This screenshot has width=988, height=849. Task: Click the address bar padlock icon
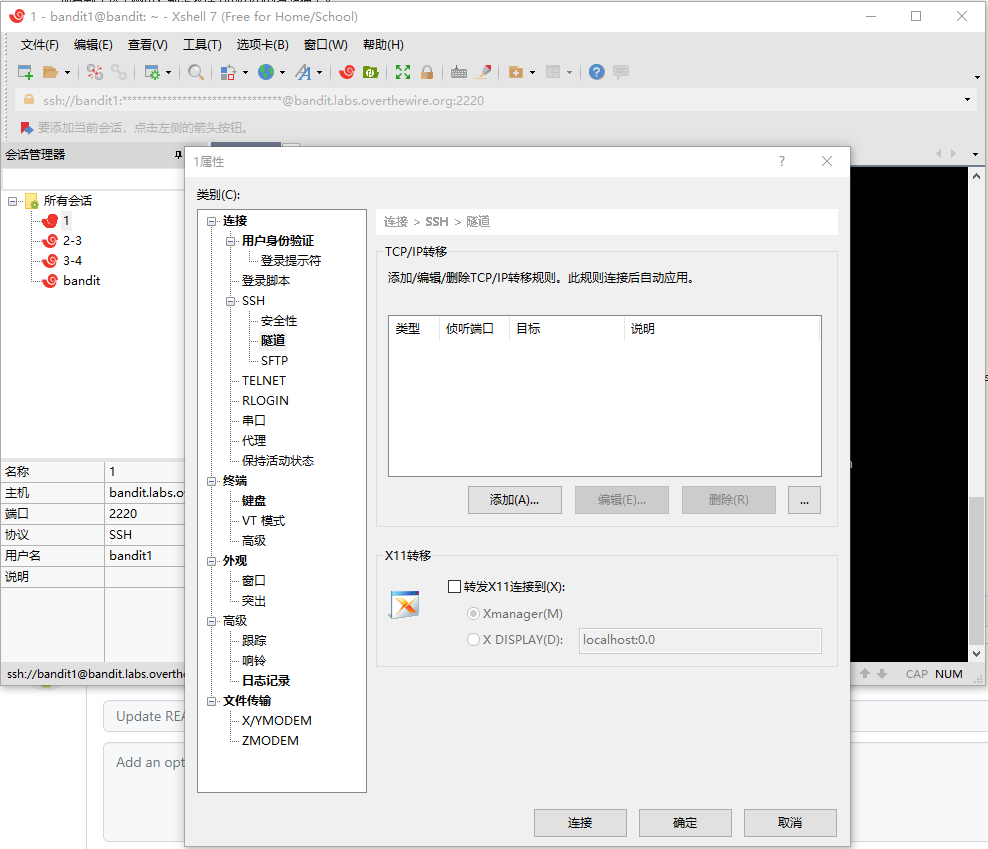(x=28, y=100)
